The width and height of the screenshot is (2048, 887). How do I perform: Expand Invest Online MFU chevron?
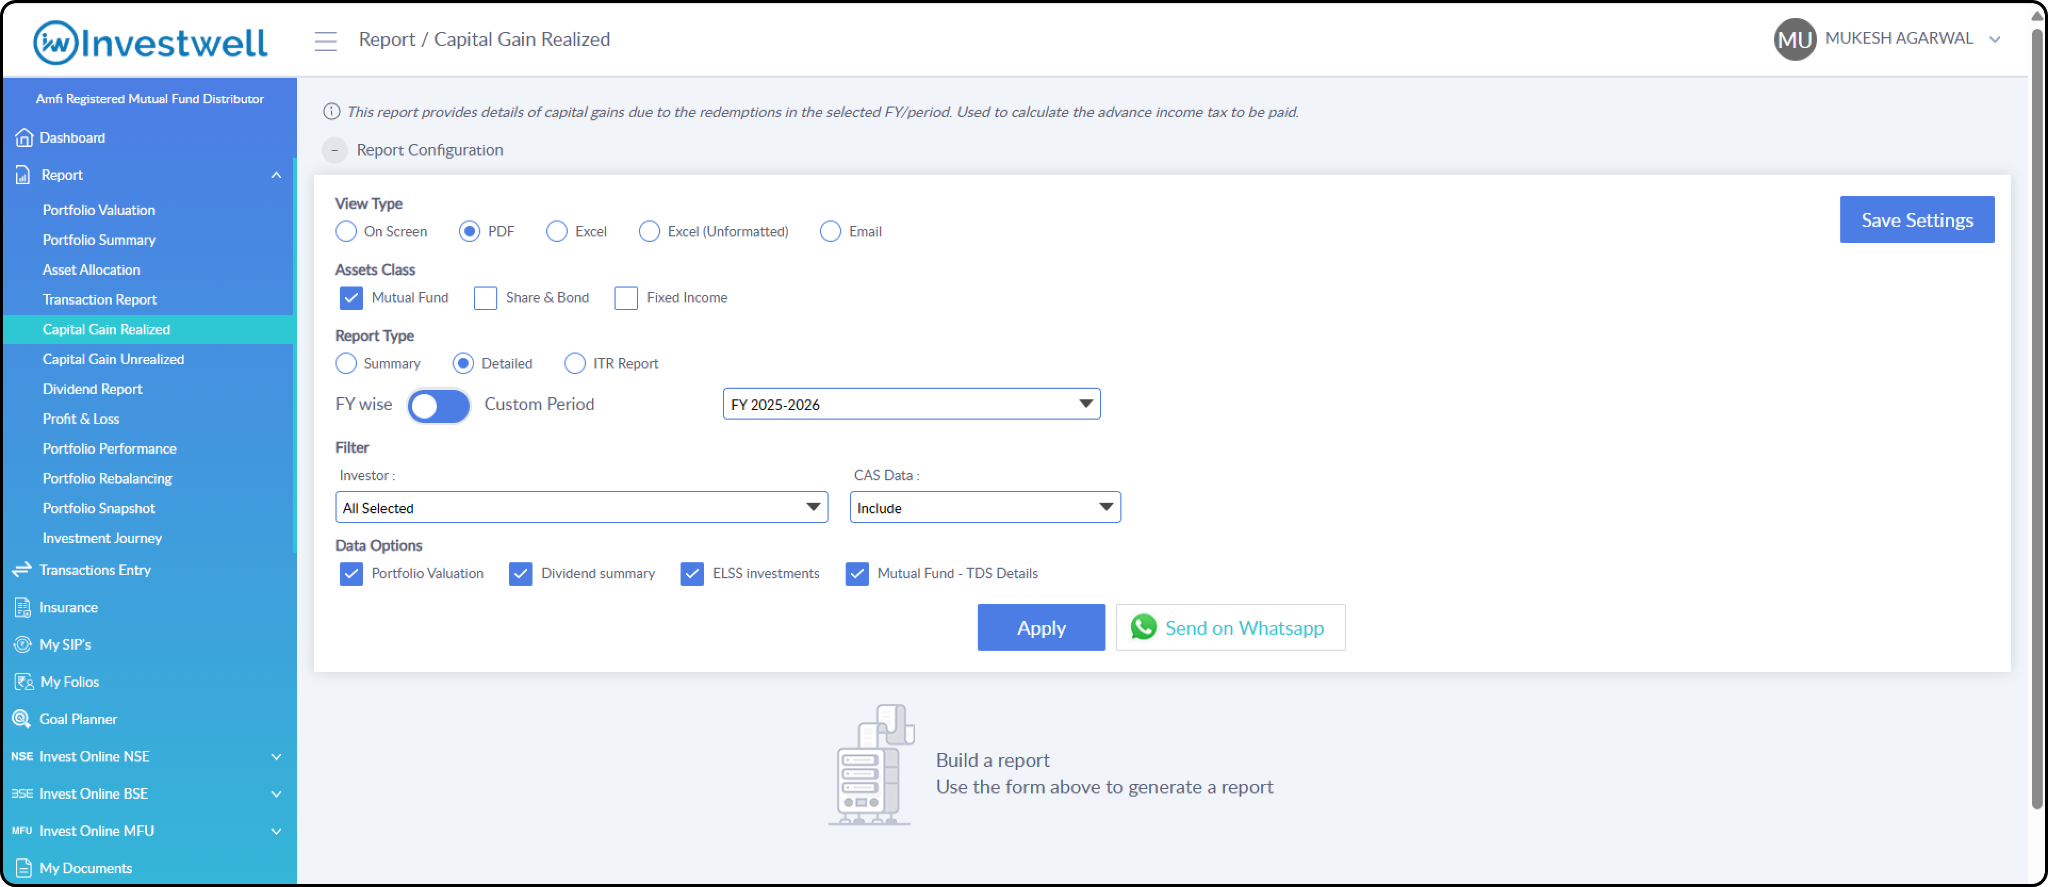click(x=276, y=831)
